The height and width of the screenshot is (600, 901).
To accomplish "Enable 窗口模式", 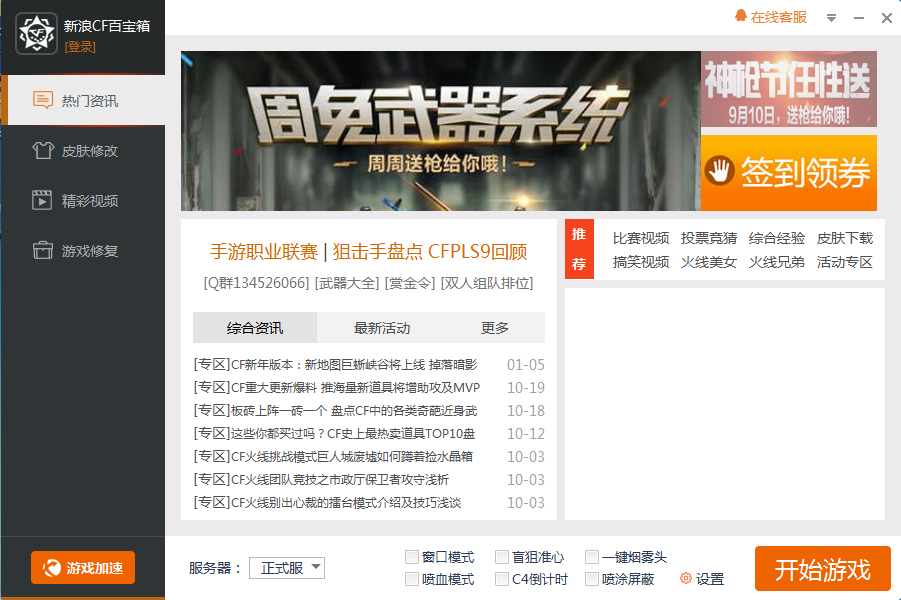I will [411, 557].
